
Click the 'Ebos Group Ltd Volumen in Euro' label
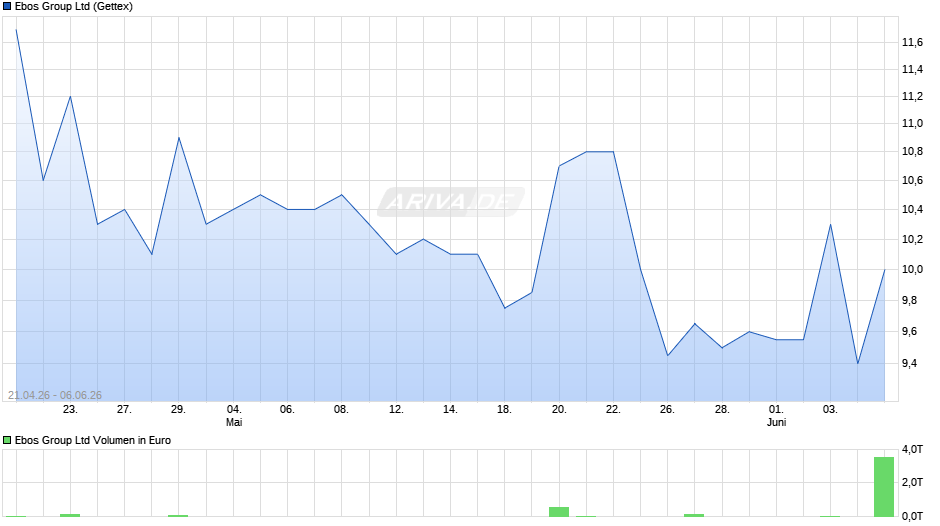pos(93,440)
